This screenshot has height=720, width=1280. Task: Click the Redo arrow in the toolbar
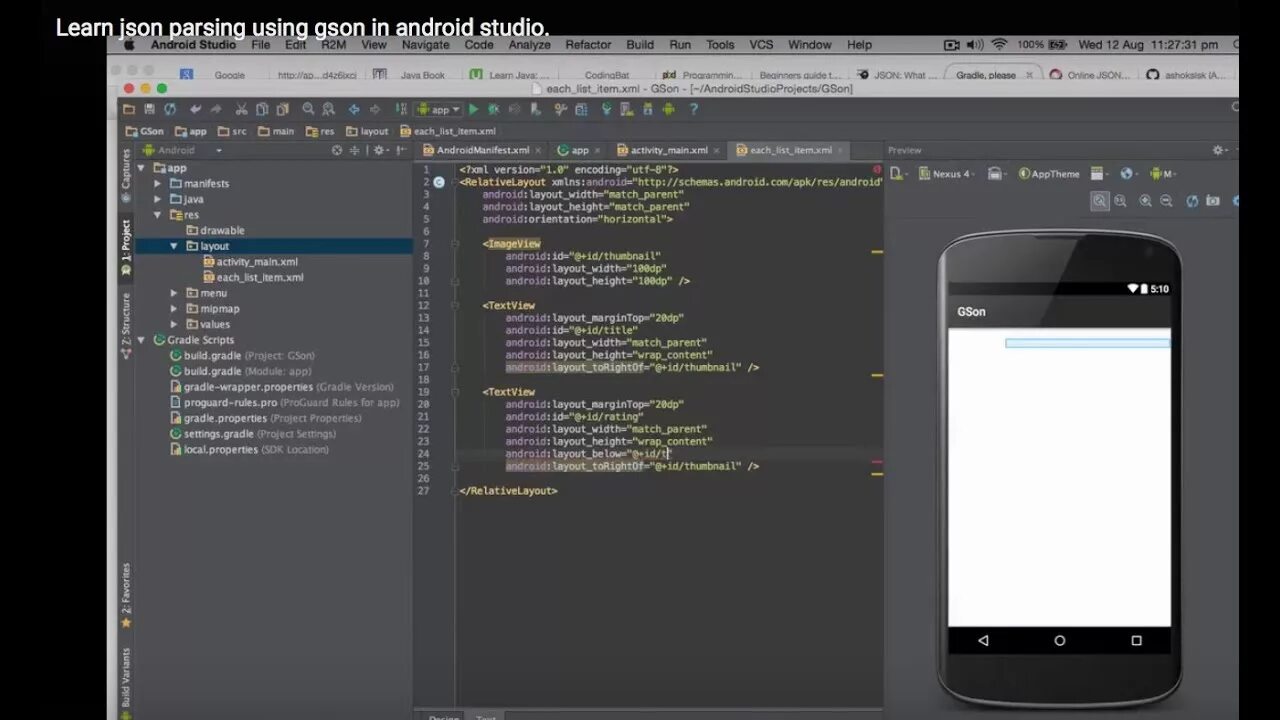[x=216, y=109]
